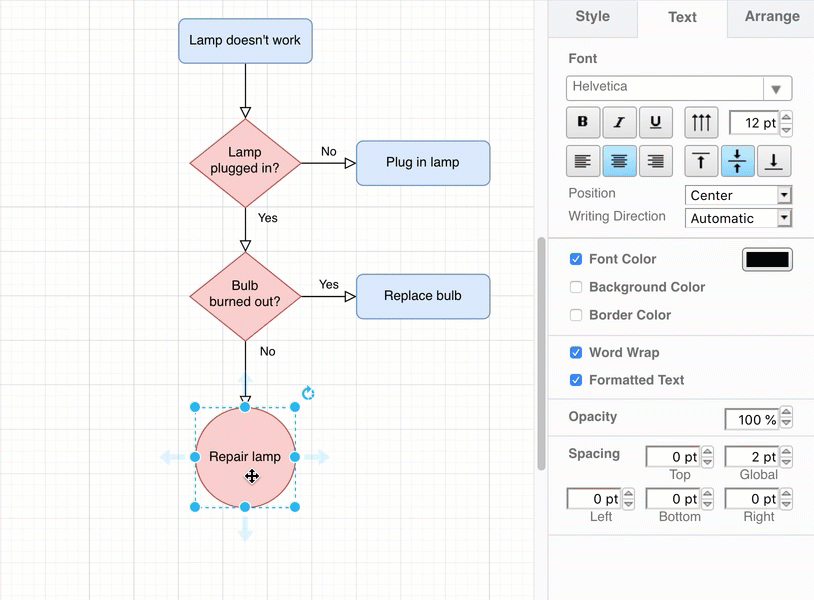Select the Repair lamp circle shape
Viewport: 814px width, 600px height.
(x=245, y=456)
